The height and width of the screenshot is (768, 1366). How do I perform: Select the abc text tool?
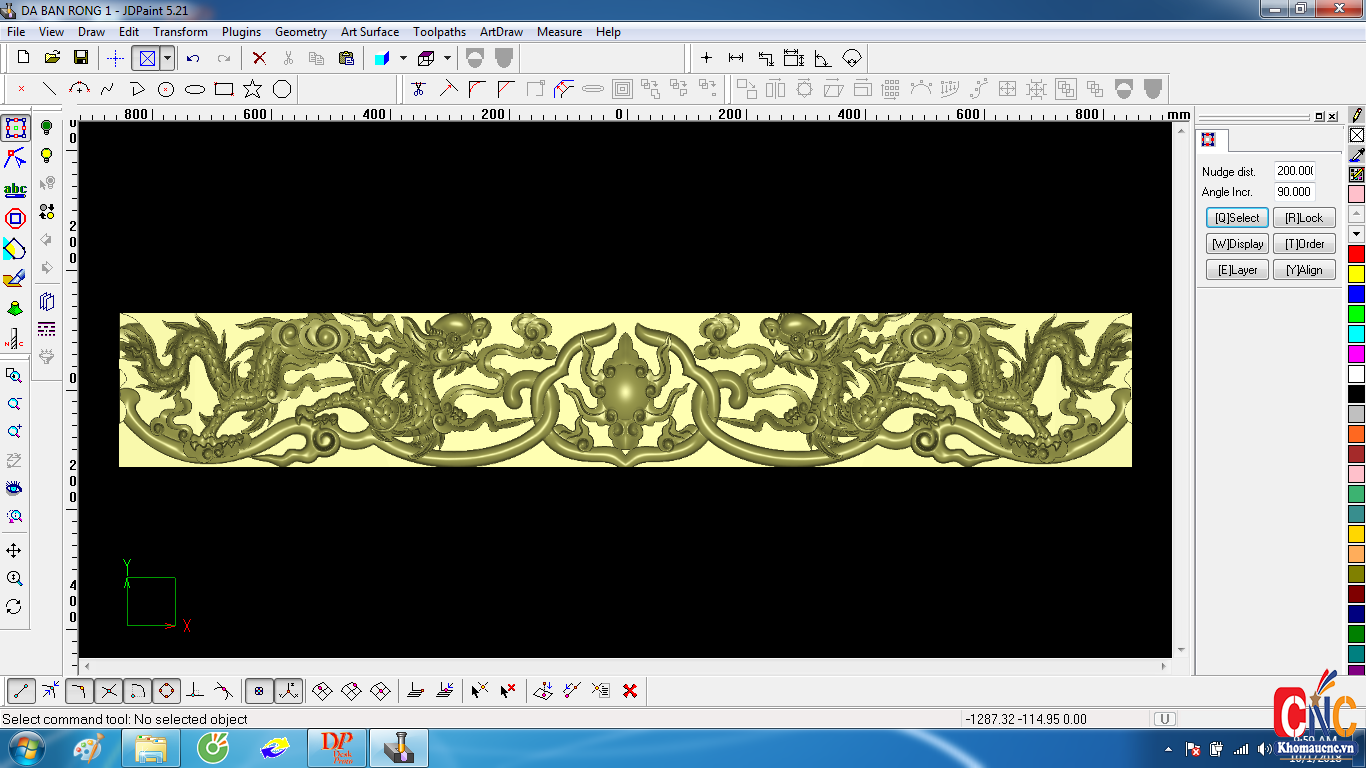pyautogui.click(x=15, y=189)
